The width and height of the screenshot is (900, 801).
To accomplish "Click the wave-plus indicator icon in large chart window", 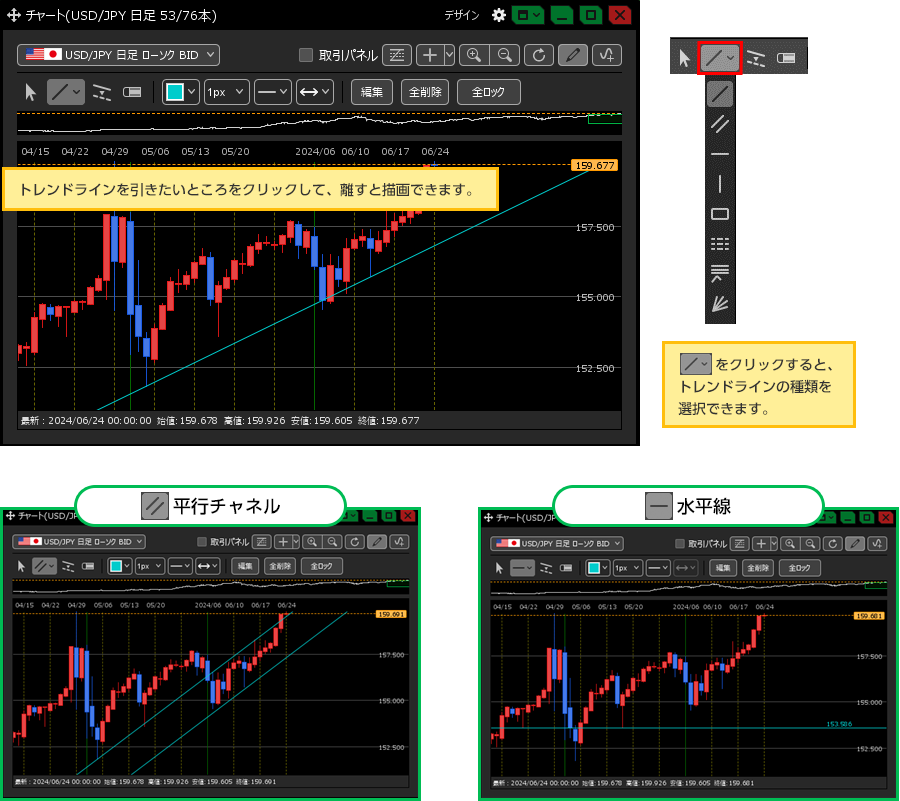I will pyautogui.click(x=607, y=55).
